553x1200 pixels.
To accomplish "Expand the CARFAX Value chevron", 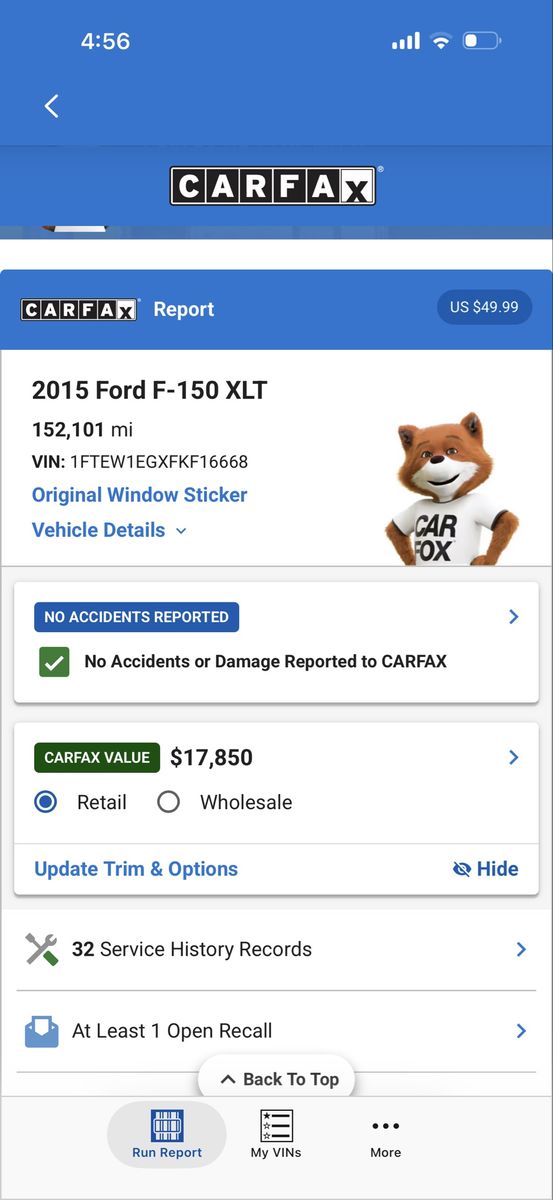I will [514, 757].
